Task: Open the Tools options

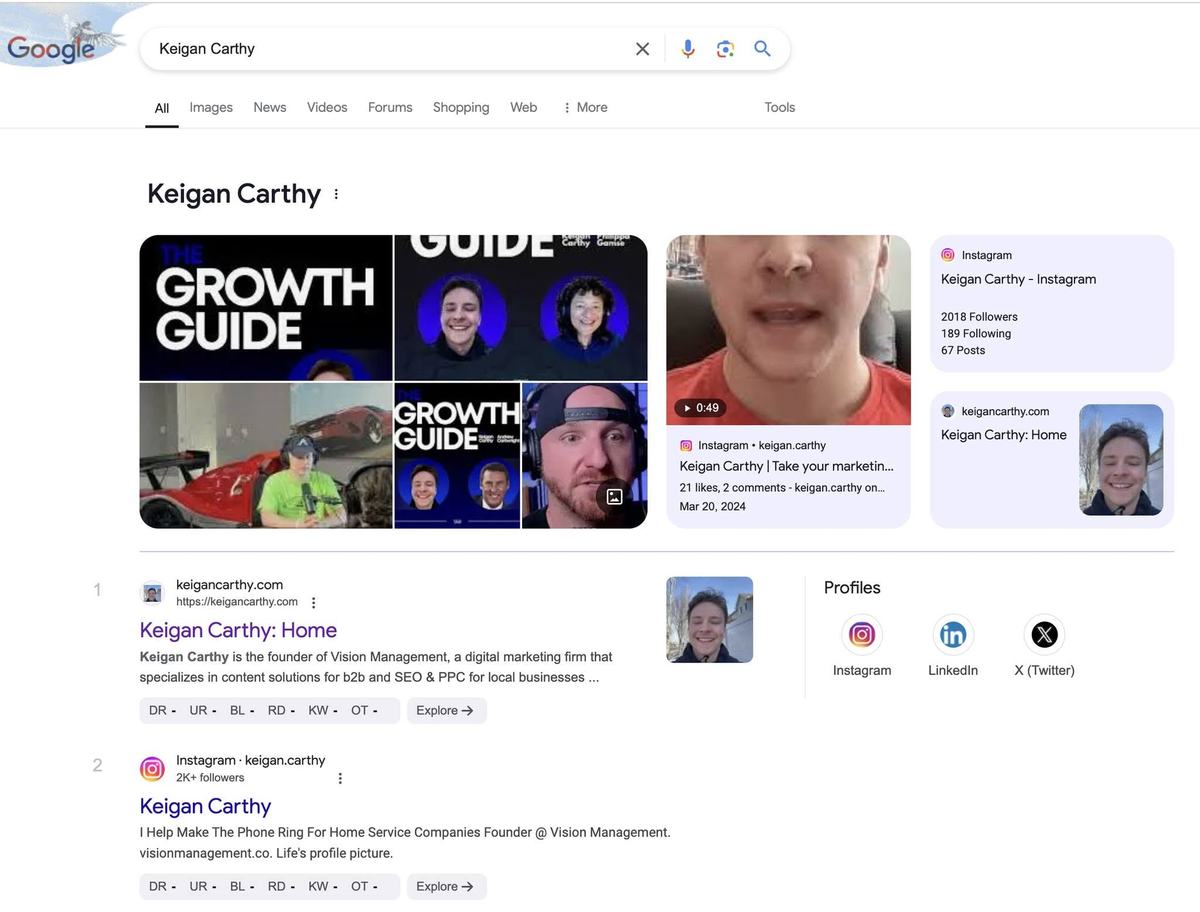Action: click(780, 107)
